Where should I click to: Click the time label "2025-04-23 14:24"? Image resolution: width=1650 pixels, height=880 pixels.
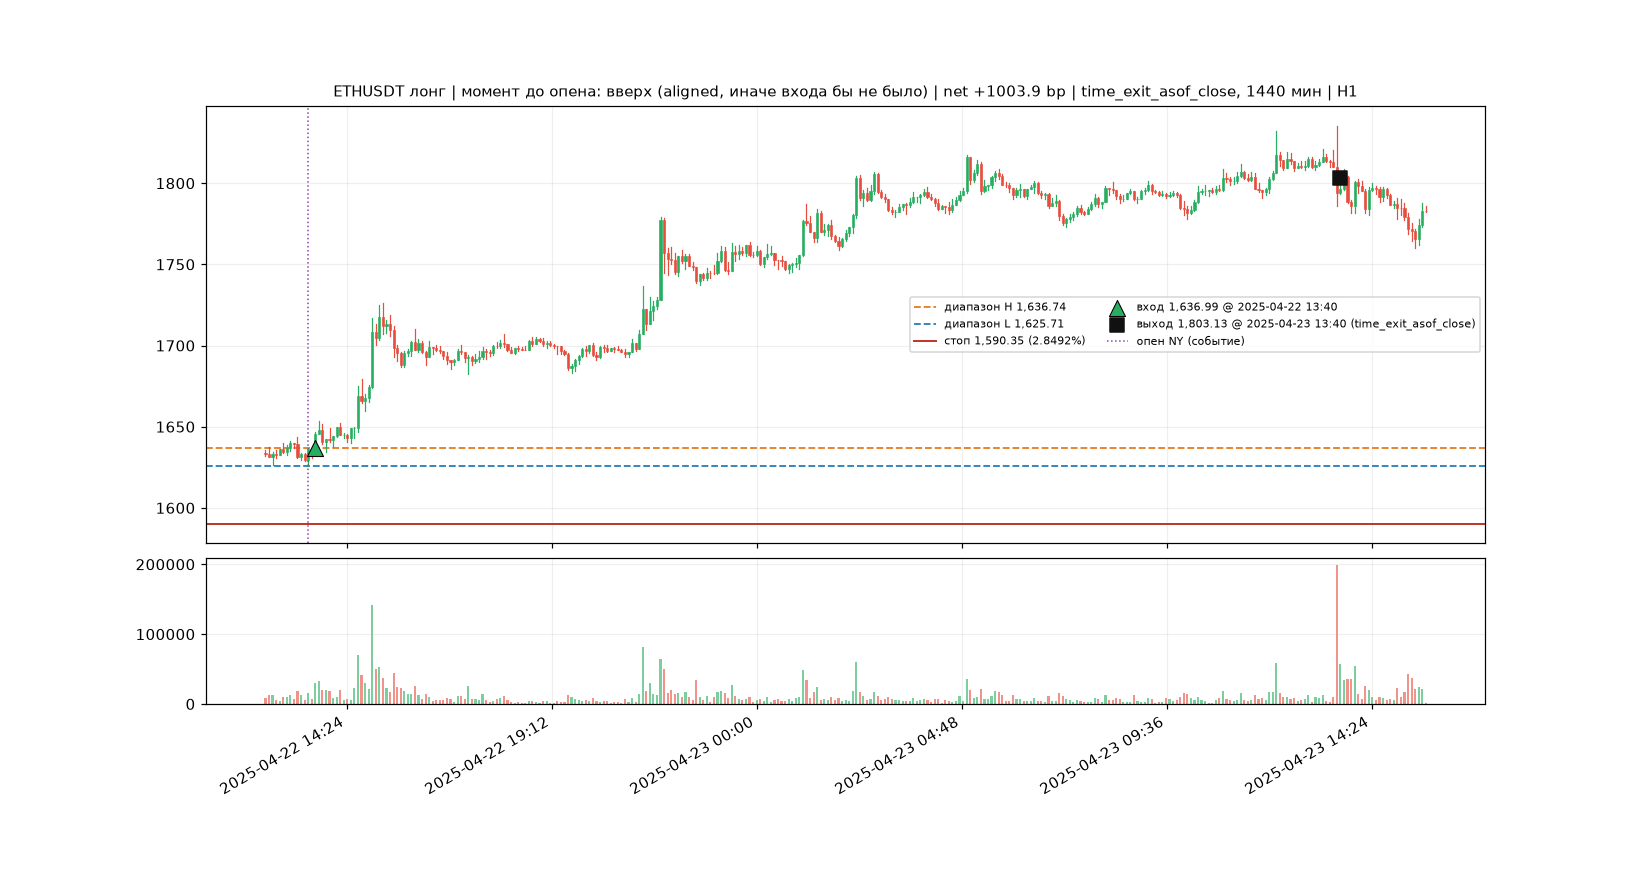[1307, 756]
